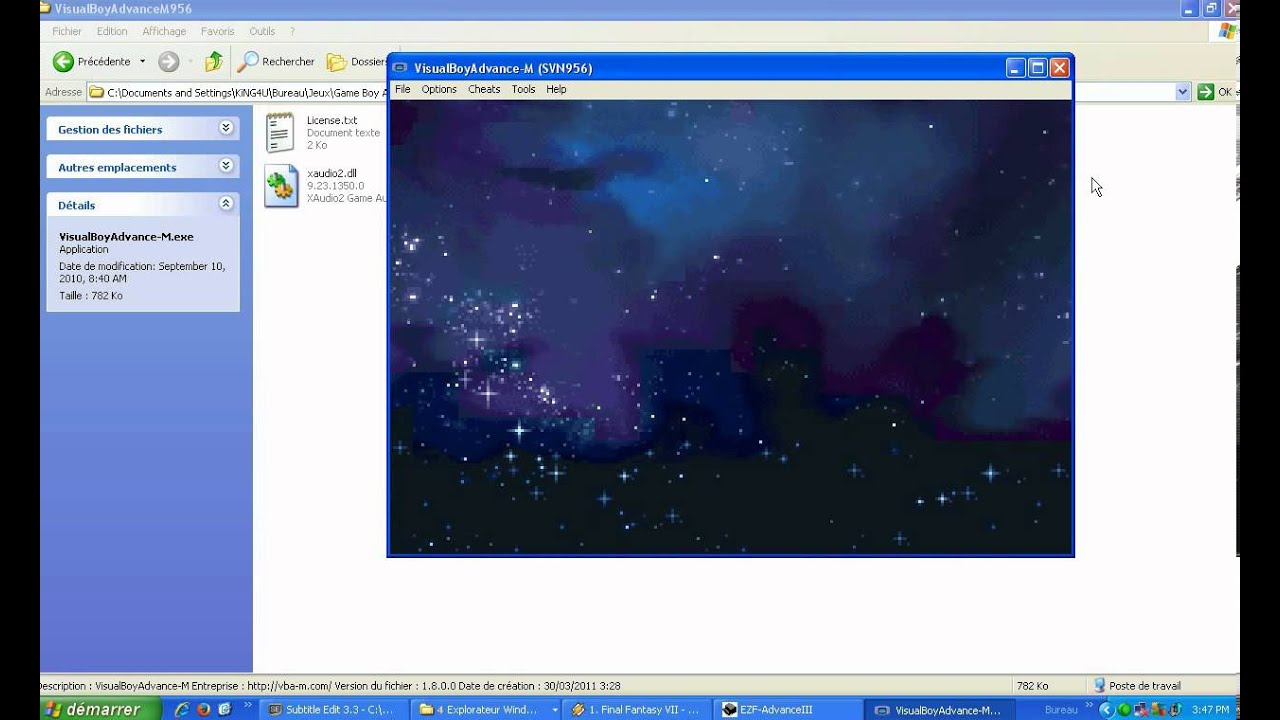The image size is (1280, 720).
Task: Select the xaudio2.dll file icon
Action: point(281,186)
